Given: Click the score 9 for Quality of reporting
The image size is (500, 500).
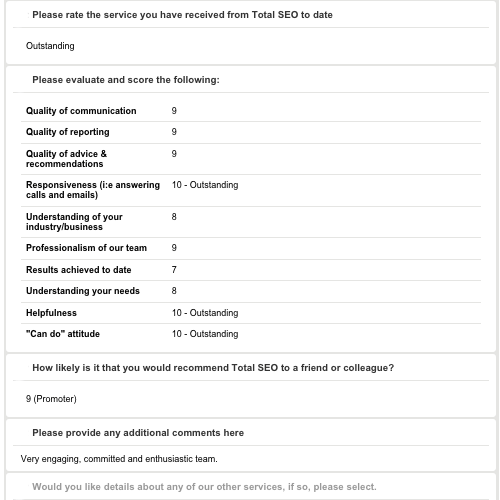Looking at the screenshot, I should 174,132.
